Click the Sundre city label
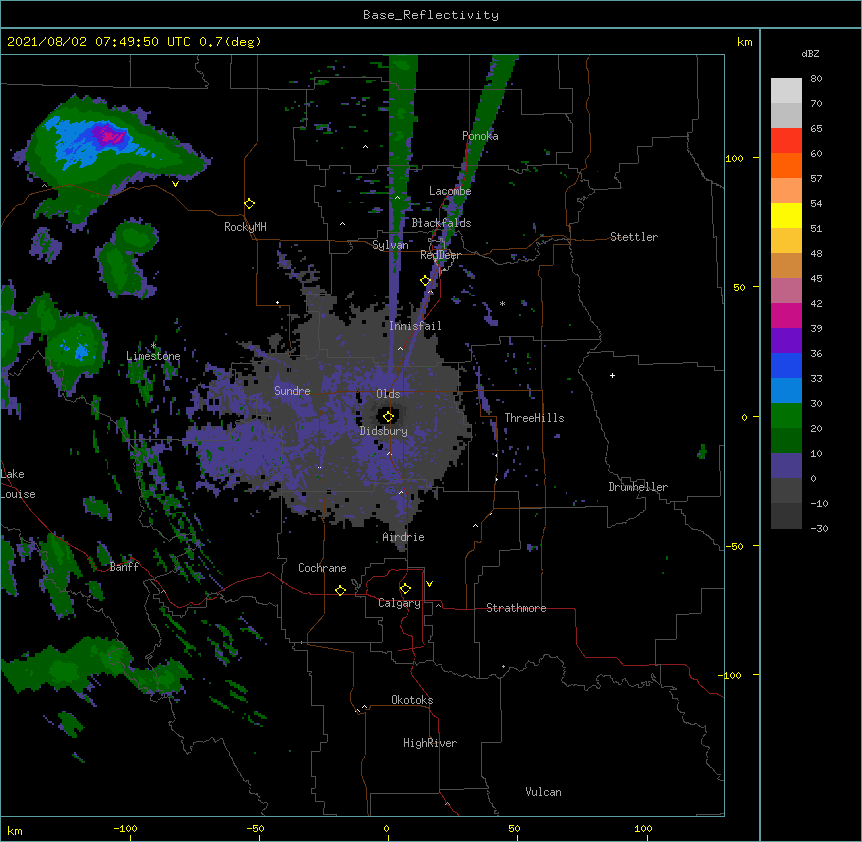Image resolution: width=862 pixels, height=842 pixels. [x=292, y=391]
